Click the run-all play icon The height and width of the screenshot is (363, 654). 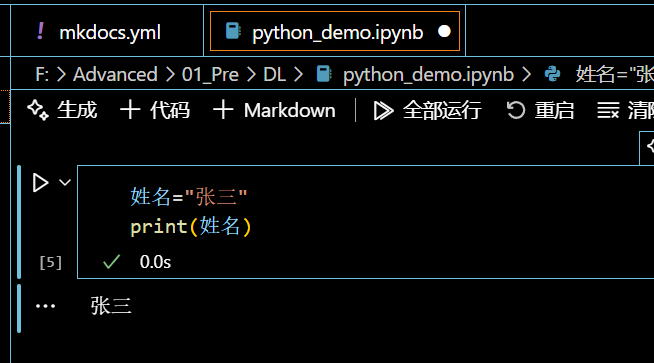pyautogui.click(x=383, y=111)
